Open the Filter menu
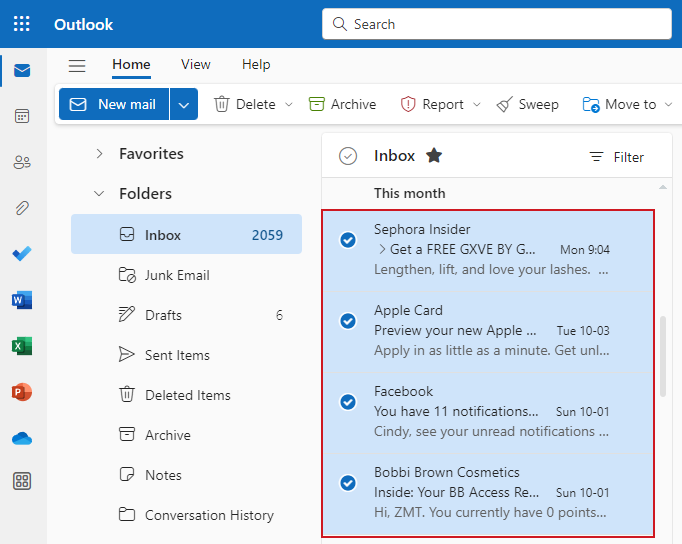 (x=616, y=157)
